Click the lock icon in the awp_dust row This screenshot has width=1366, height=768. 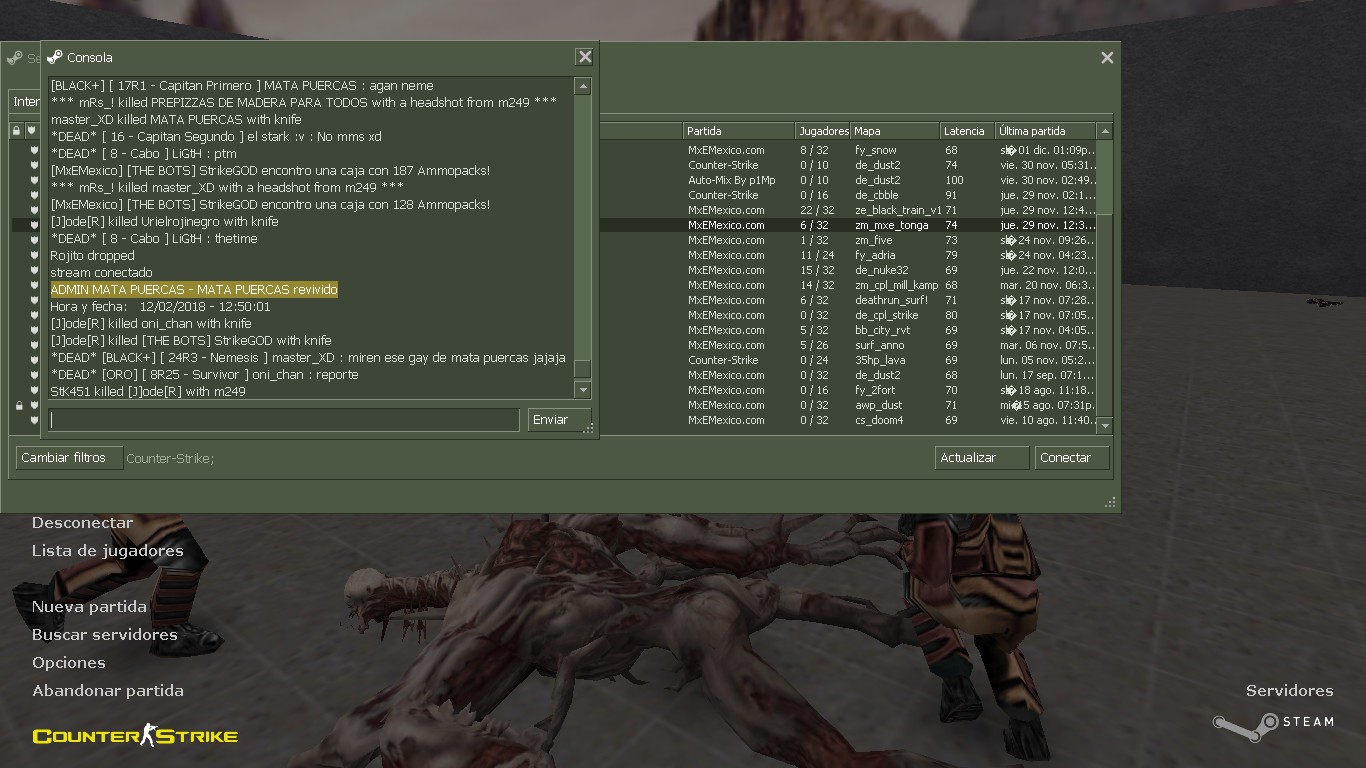18,405
